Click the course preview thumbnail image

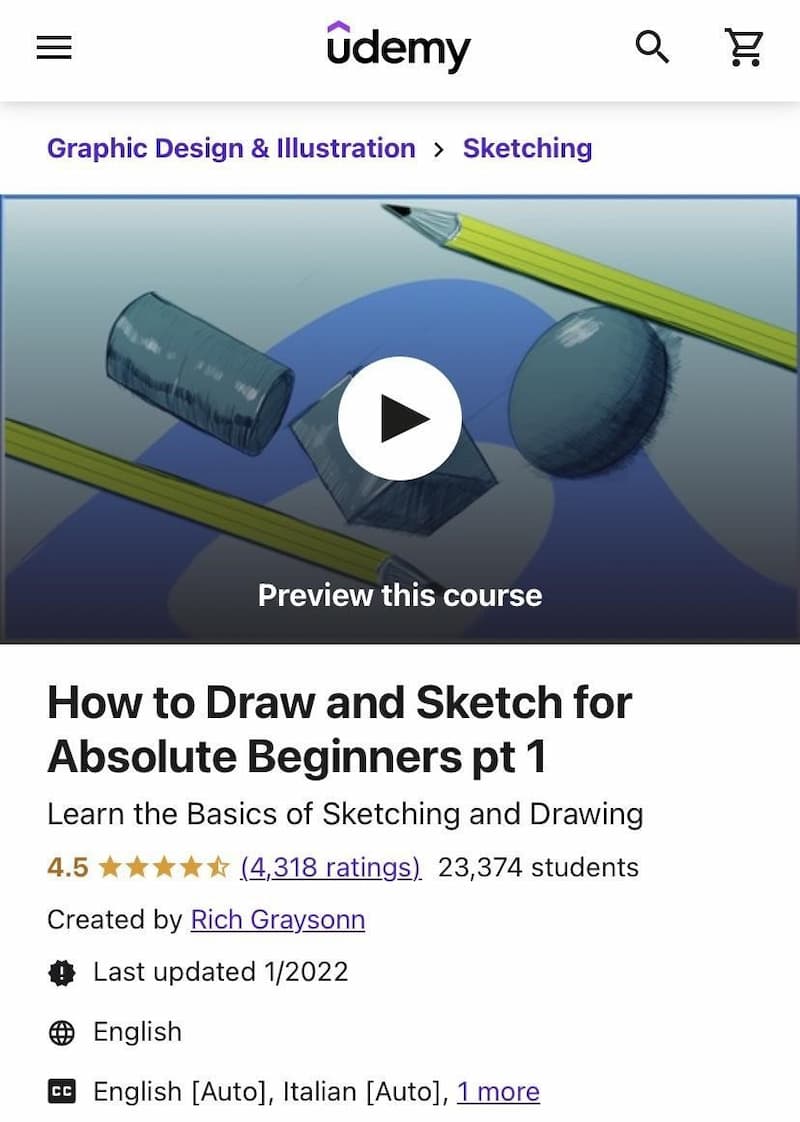[x=400, y=419]
